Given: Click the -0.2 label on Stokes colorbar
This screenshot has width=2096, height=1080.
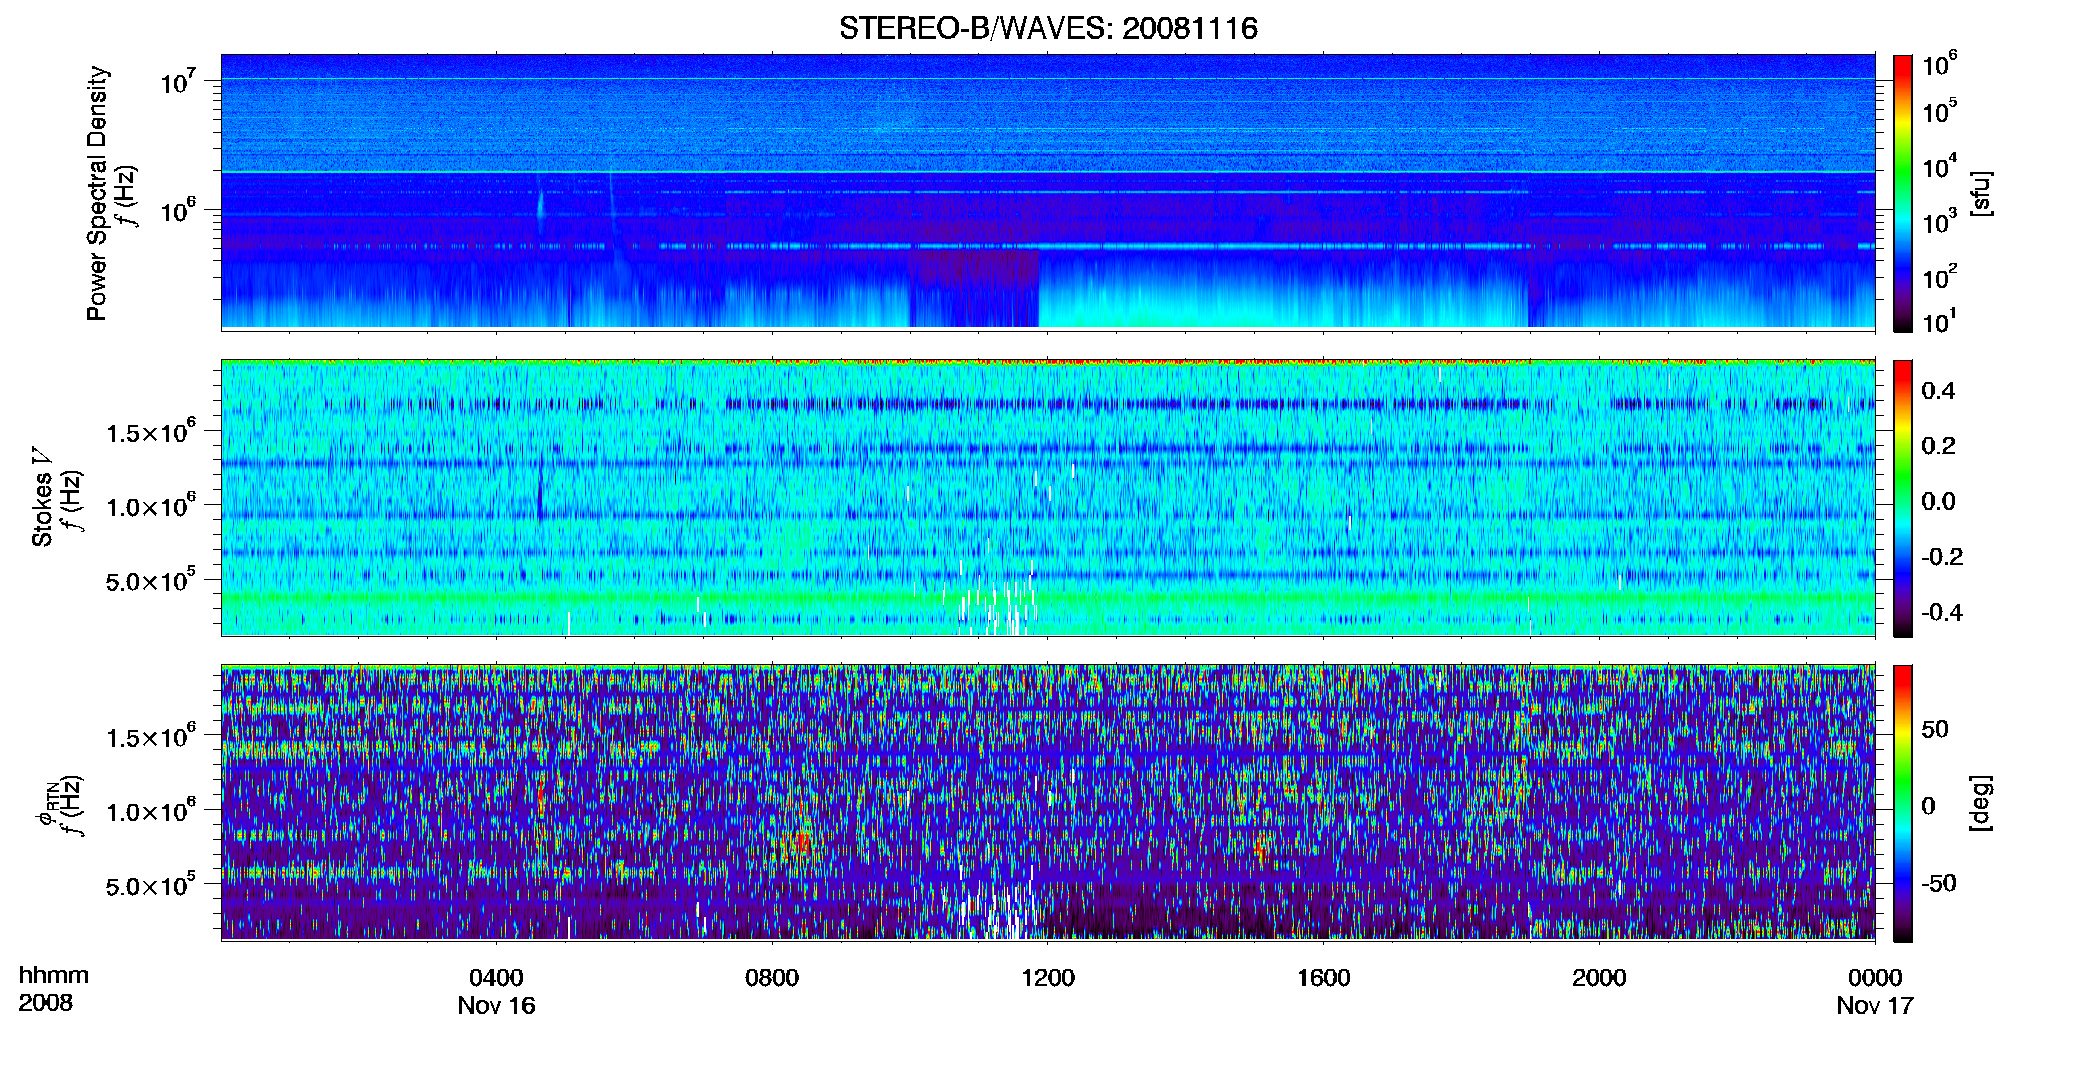Looking at the screenshot, I should pos(1942,557).
